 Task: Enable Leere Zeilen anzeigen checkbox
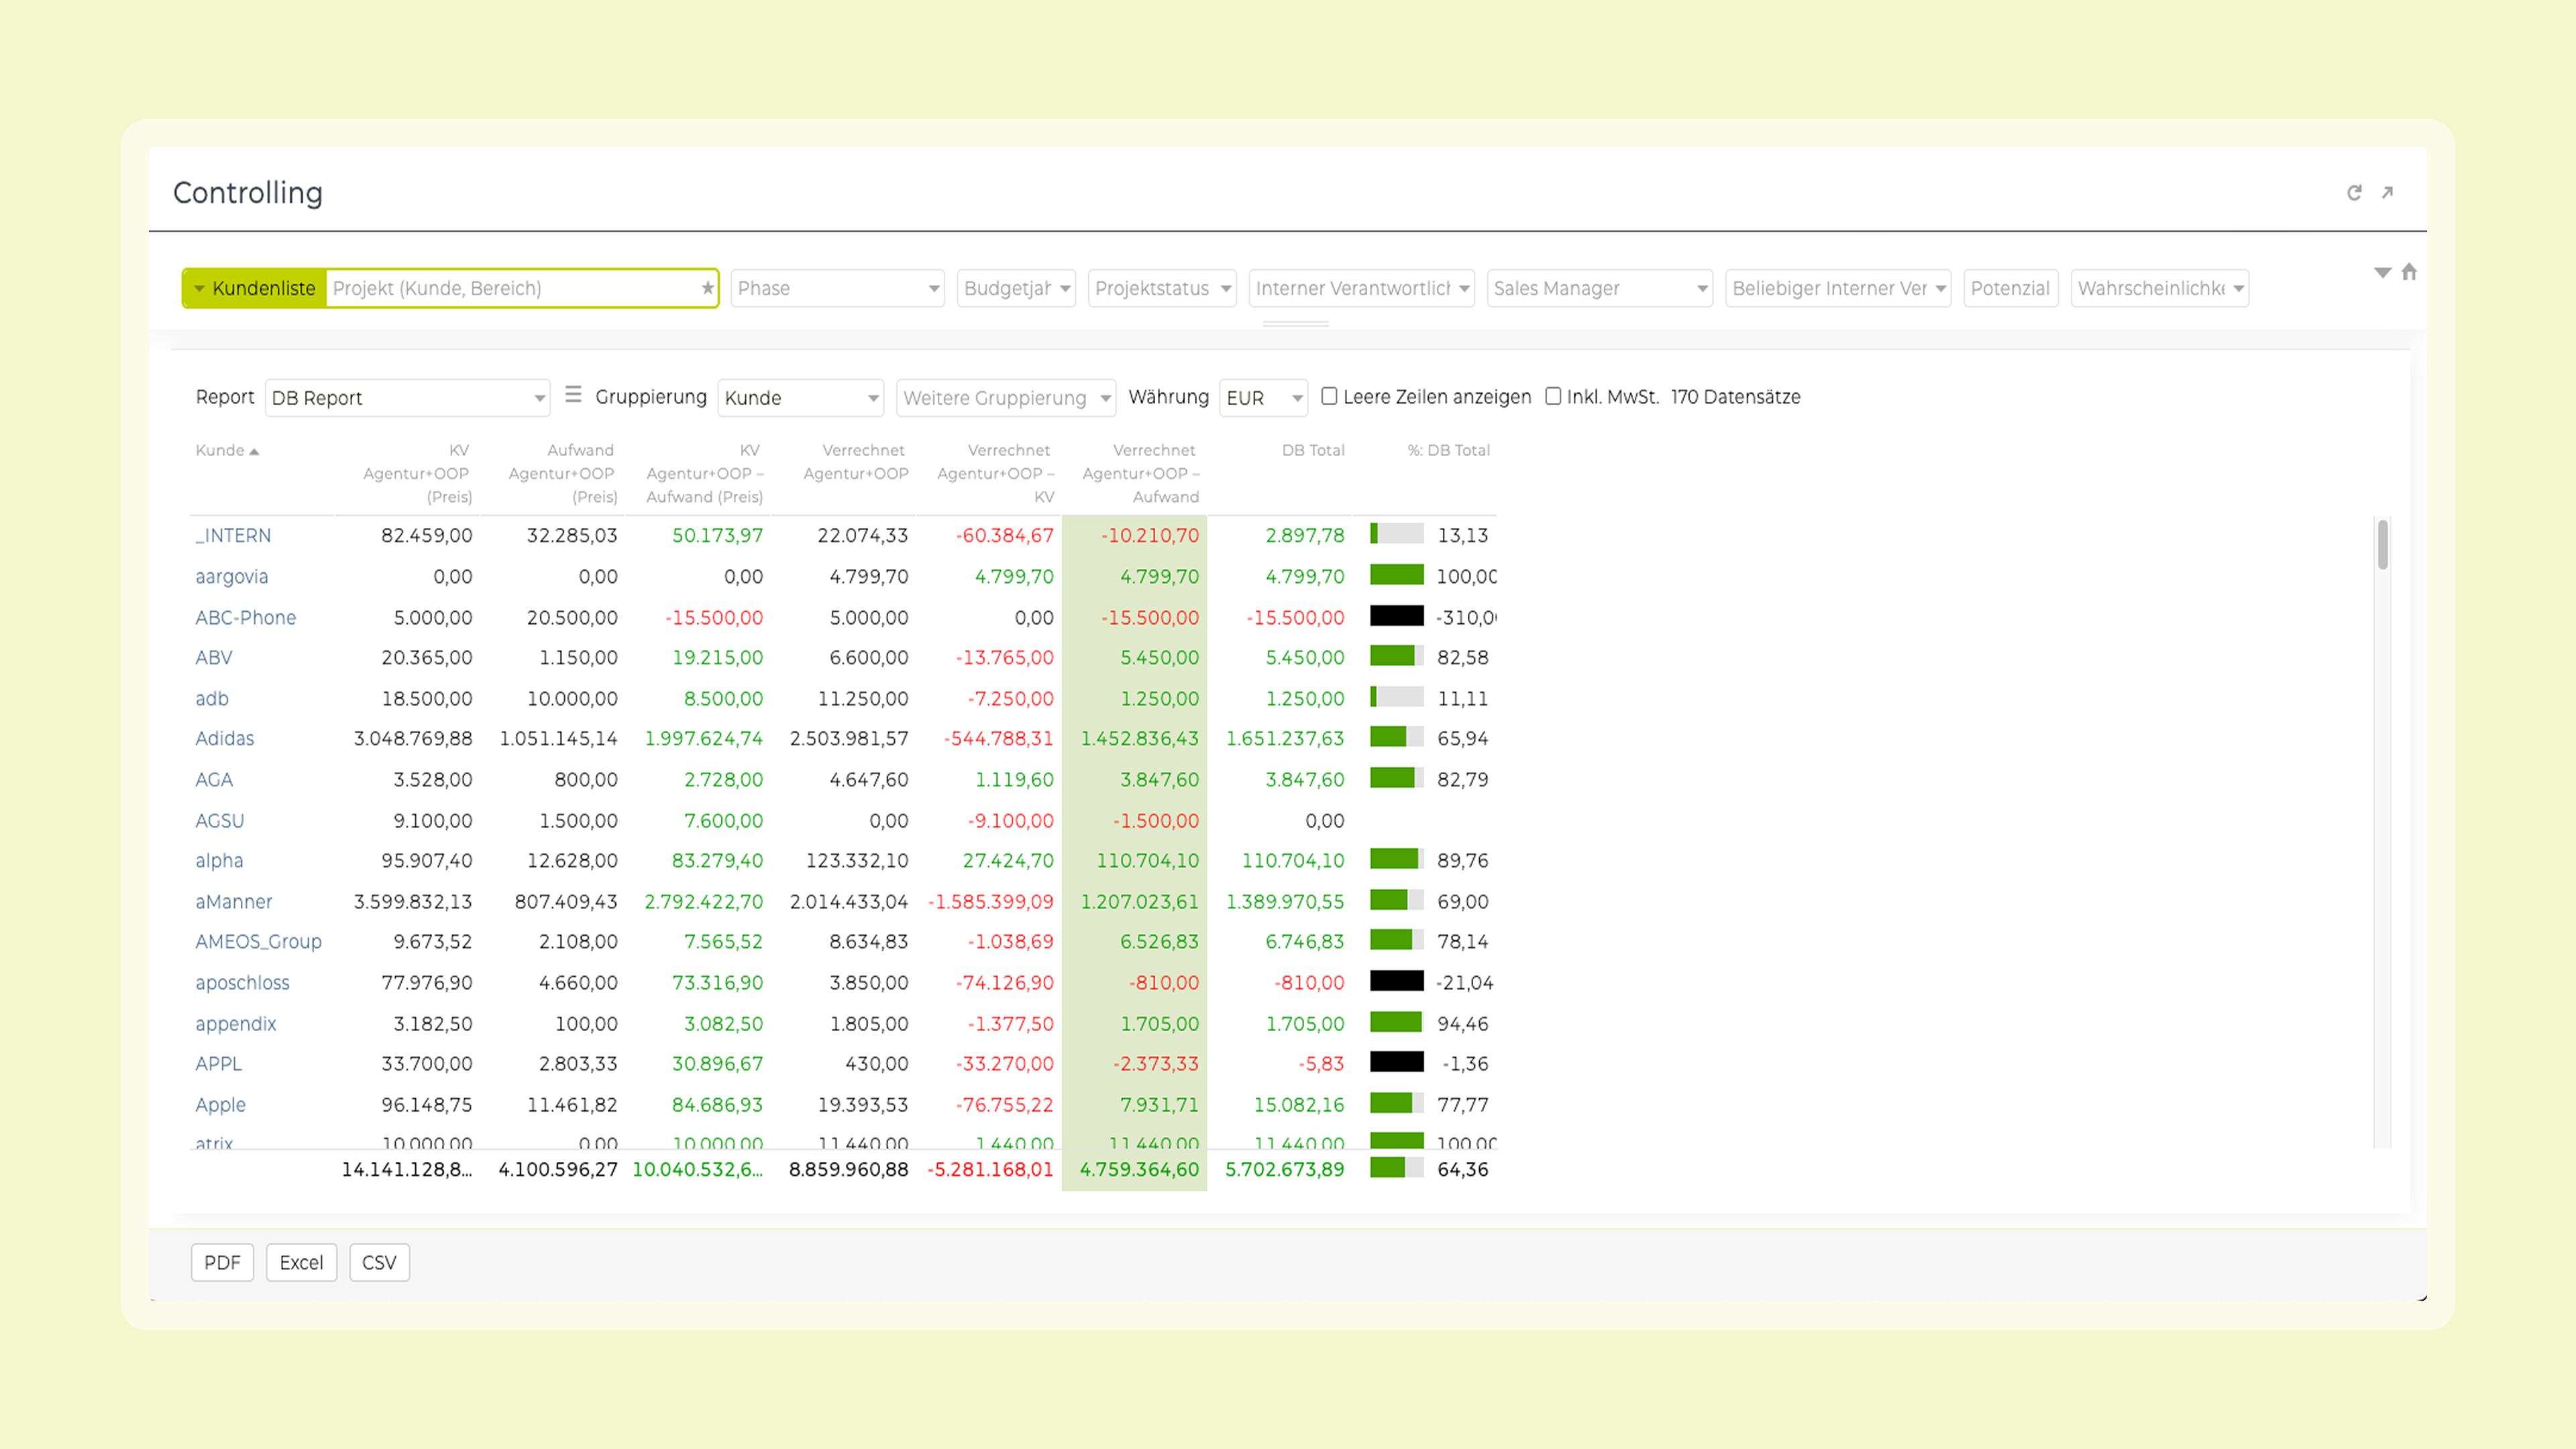point(1329,396)
